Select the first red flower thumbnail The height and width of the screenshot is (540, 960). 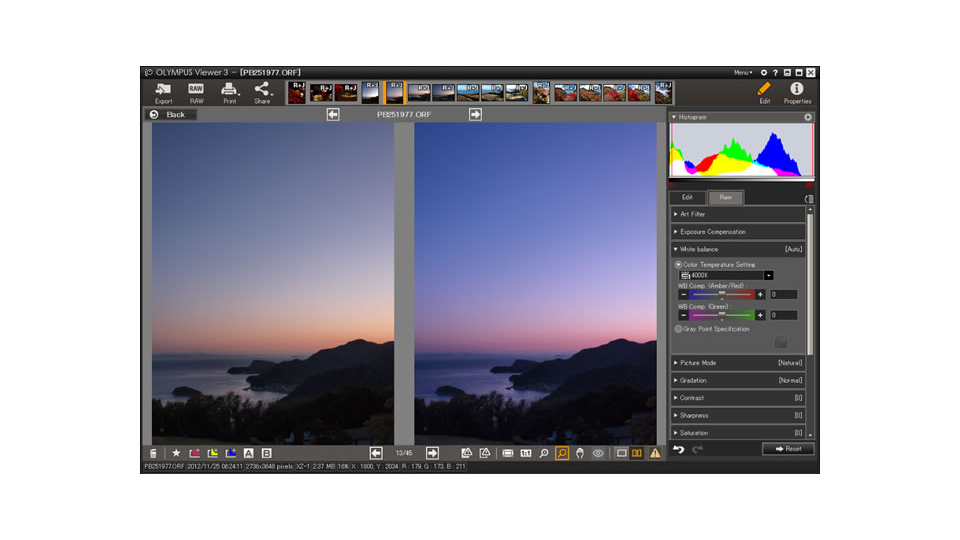[296, 92]
